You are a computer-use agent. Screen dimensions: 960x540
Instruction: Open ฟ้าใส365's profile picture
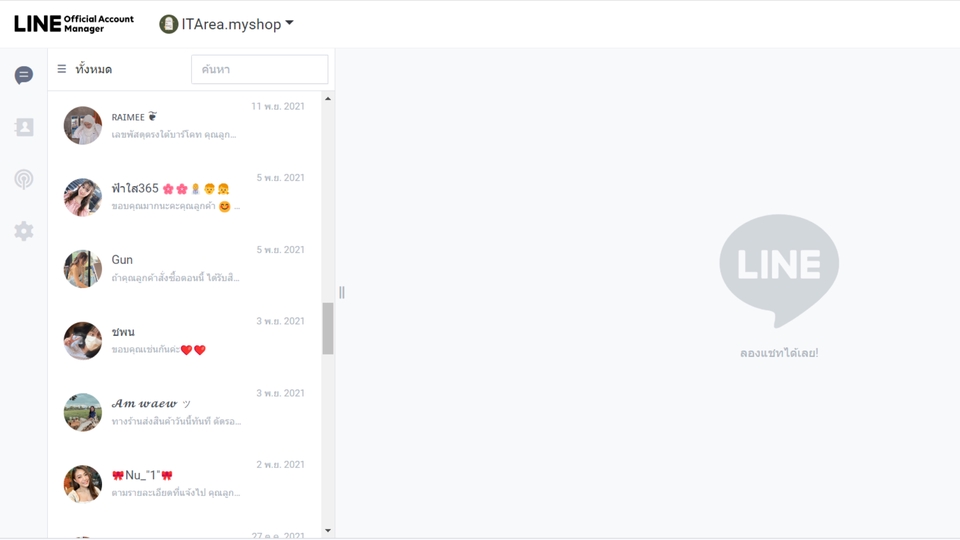coord(83,197)
